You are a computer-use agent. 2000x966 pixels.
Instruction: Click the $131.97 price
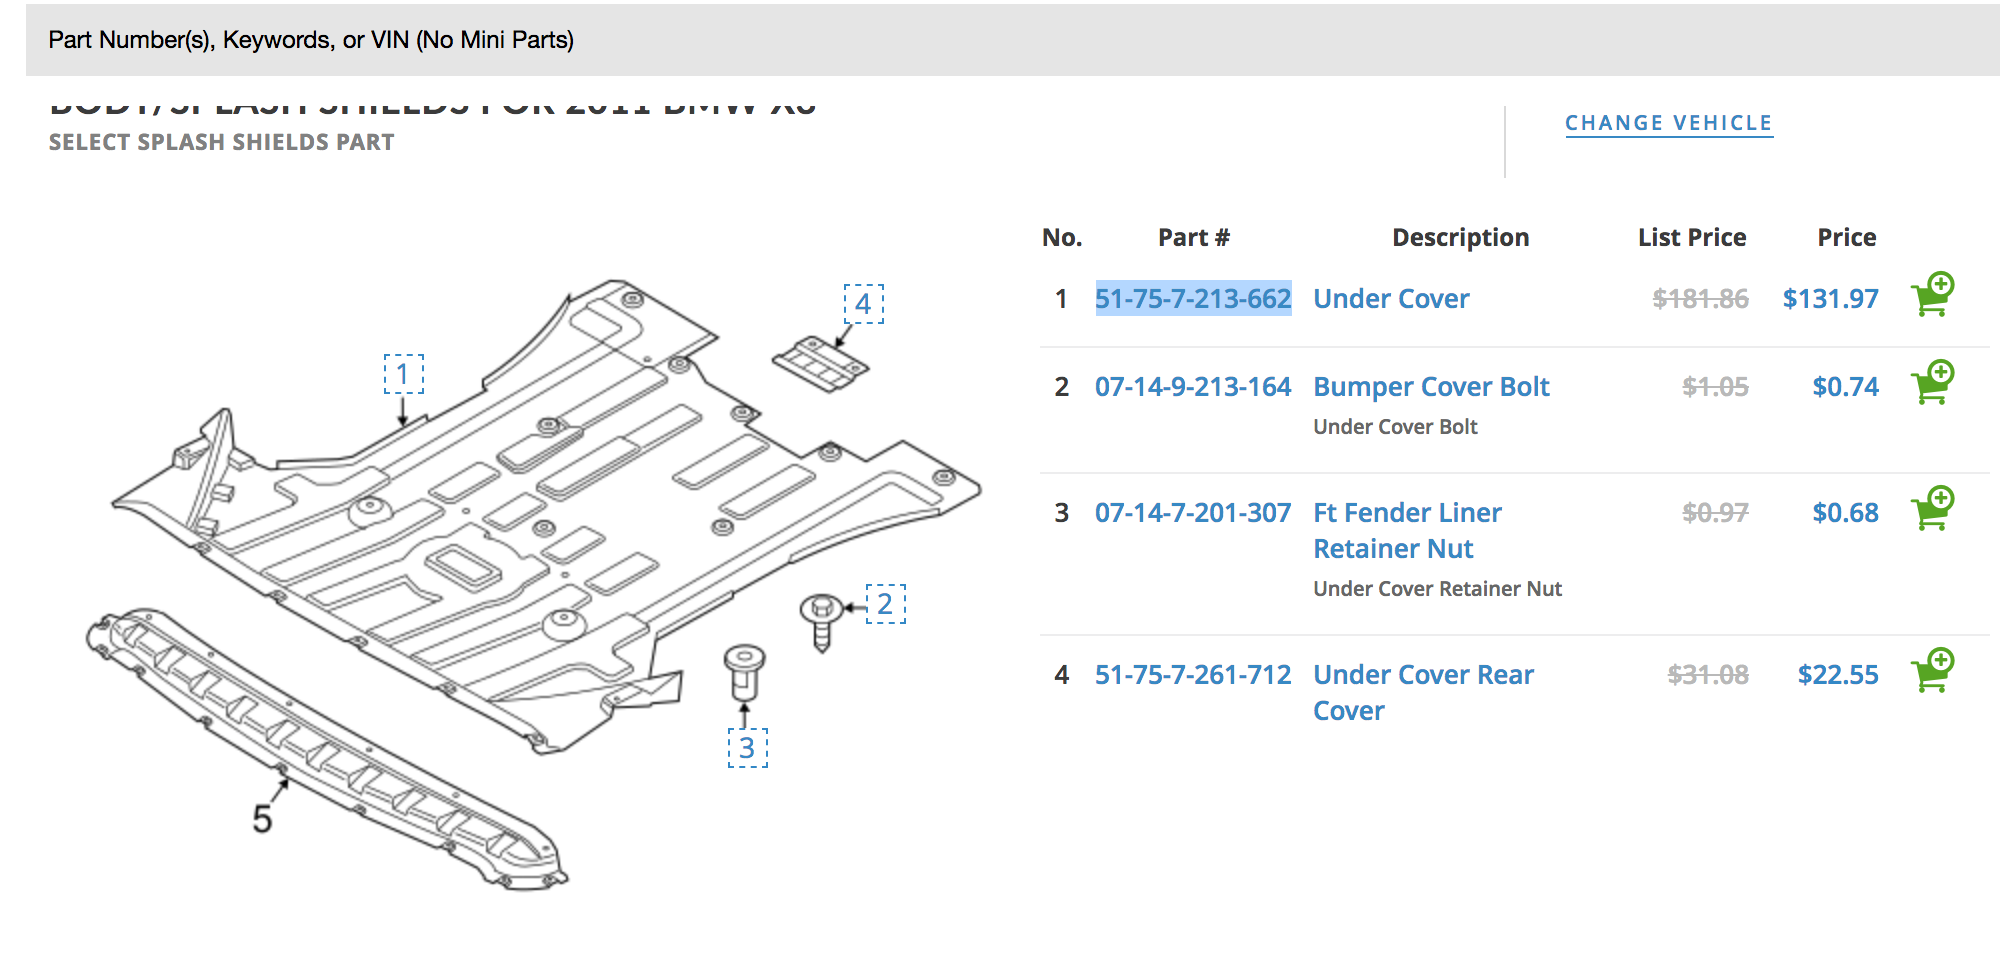pyautogui.click(x=1830, y=298)
